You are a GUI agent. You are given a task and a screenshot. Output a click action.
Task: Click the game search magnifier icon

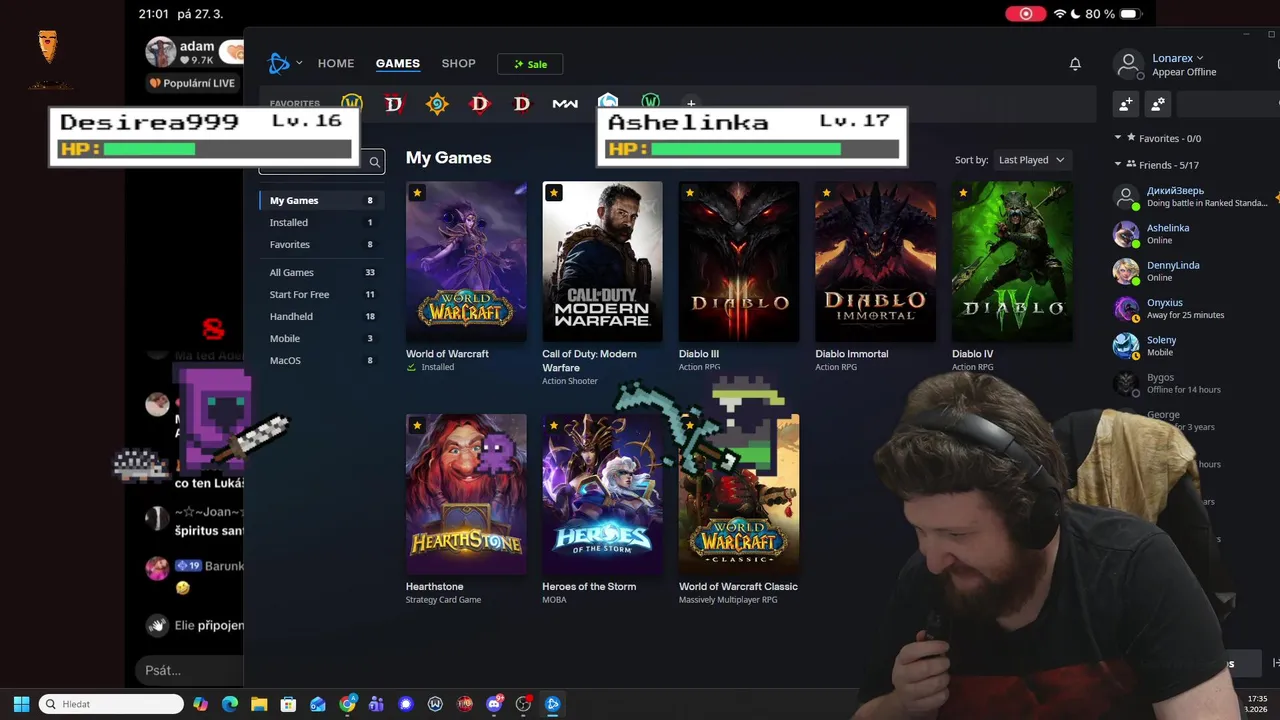pos(374,162)
